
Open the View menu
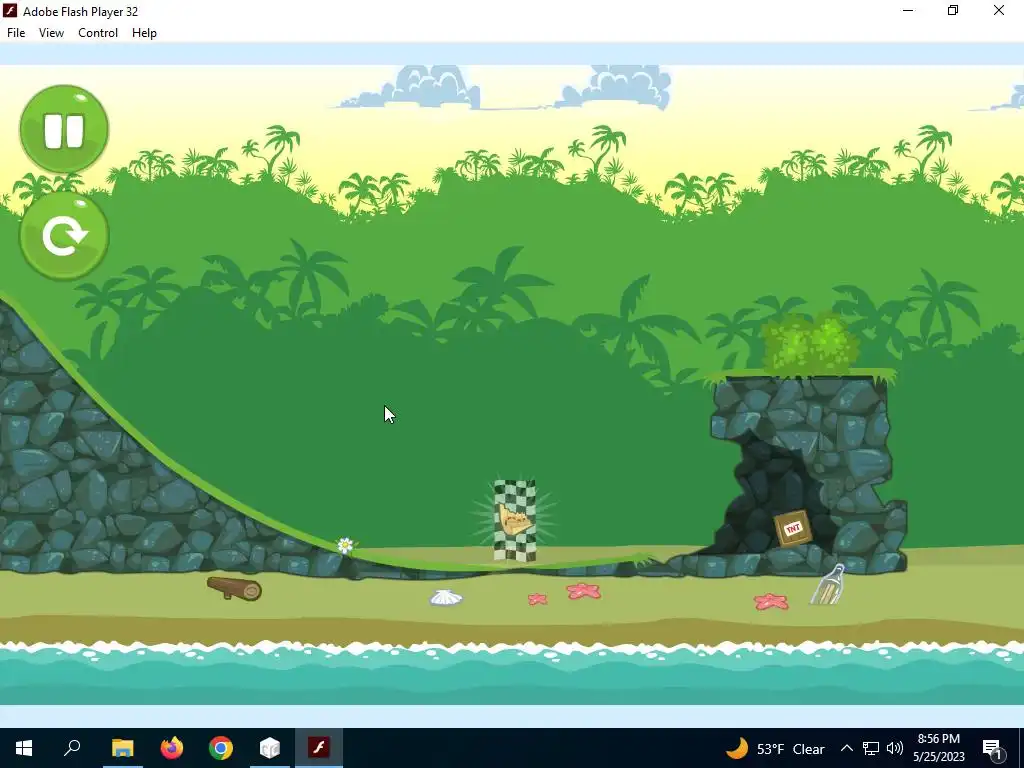click(x=51, y=33)
